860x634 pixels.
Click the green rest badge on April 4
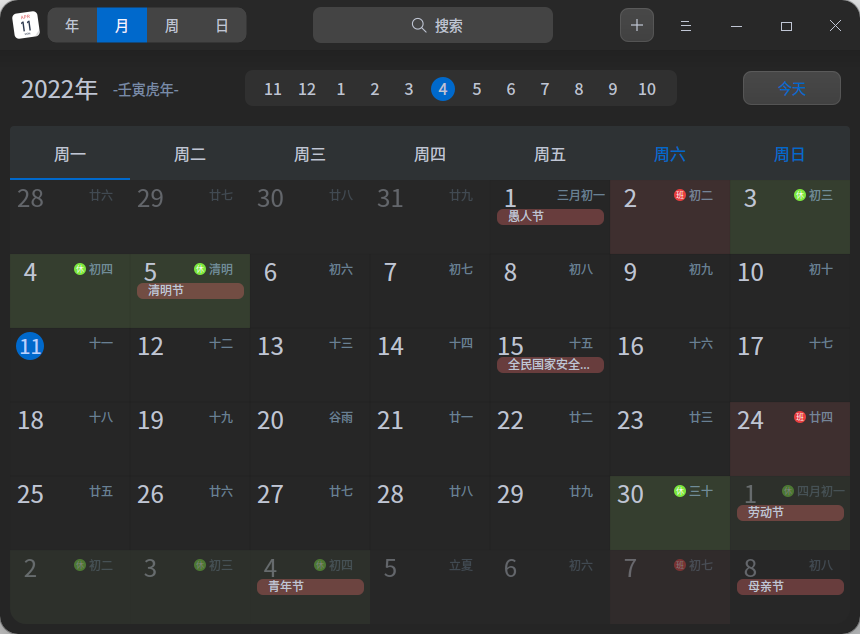click(80, 269)
